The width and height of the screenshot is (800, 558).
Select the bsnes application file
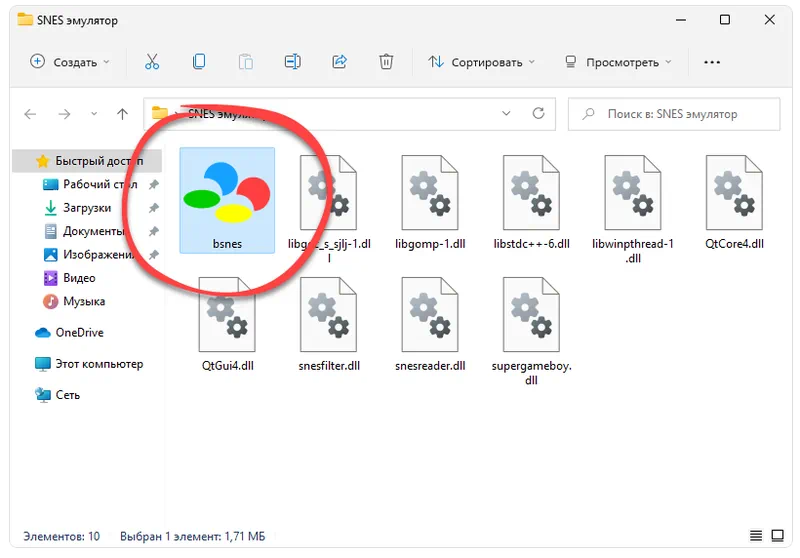pos(227,200)
